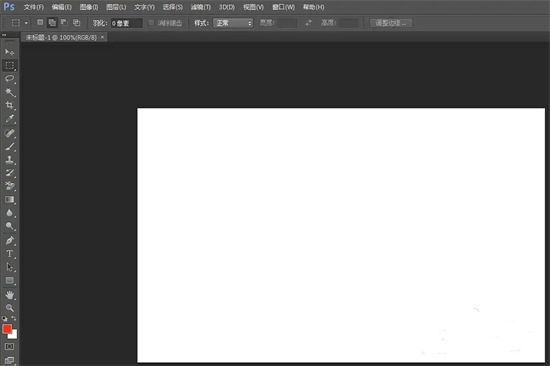The width and height of the screenshot is (550, 366).
Task: Click the 高度 height input field
Action: 350,23
